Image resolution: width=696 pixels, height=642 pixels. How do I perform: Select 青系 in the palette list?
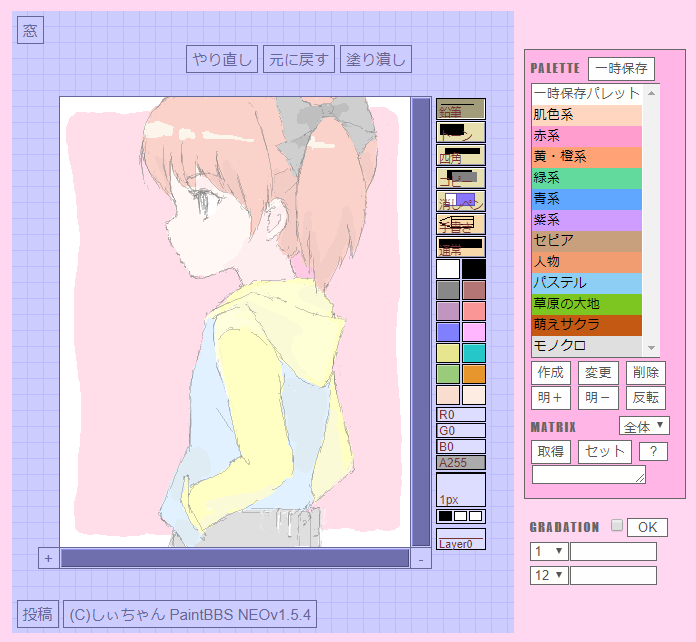pyautogui.click(x=588, y=199)
